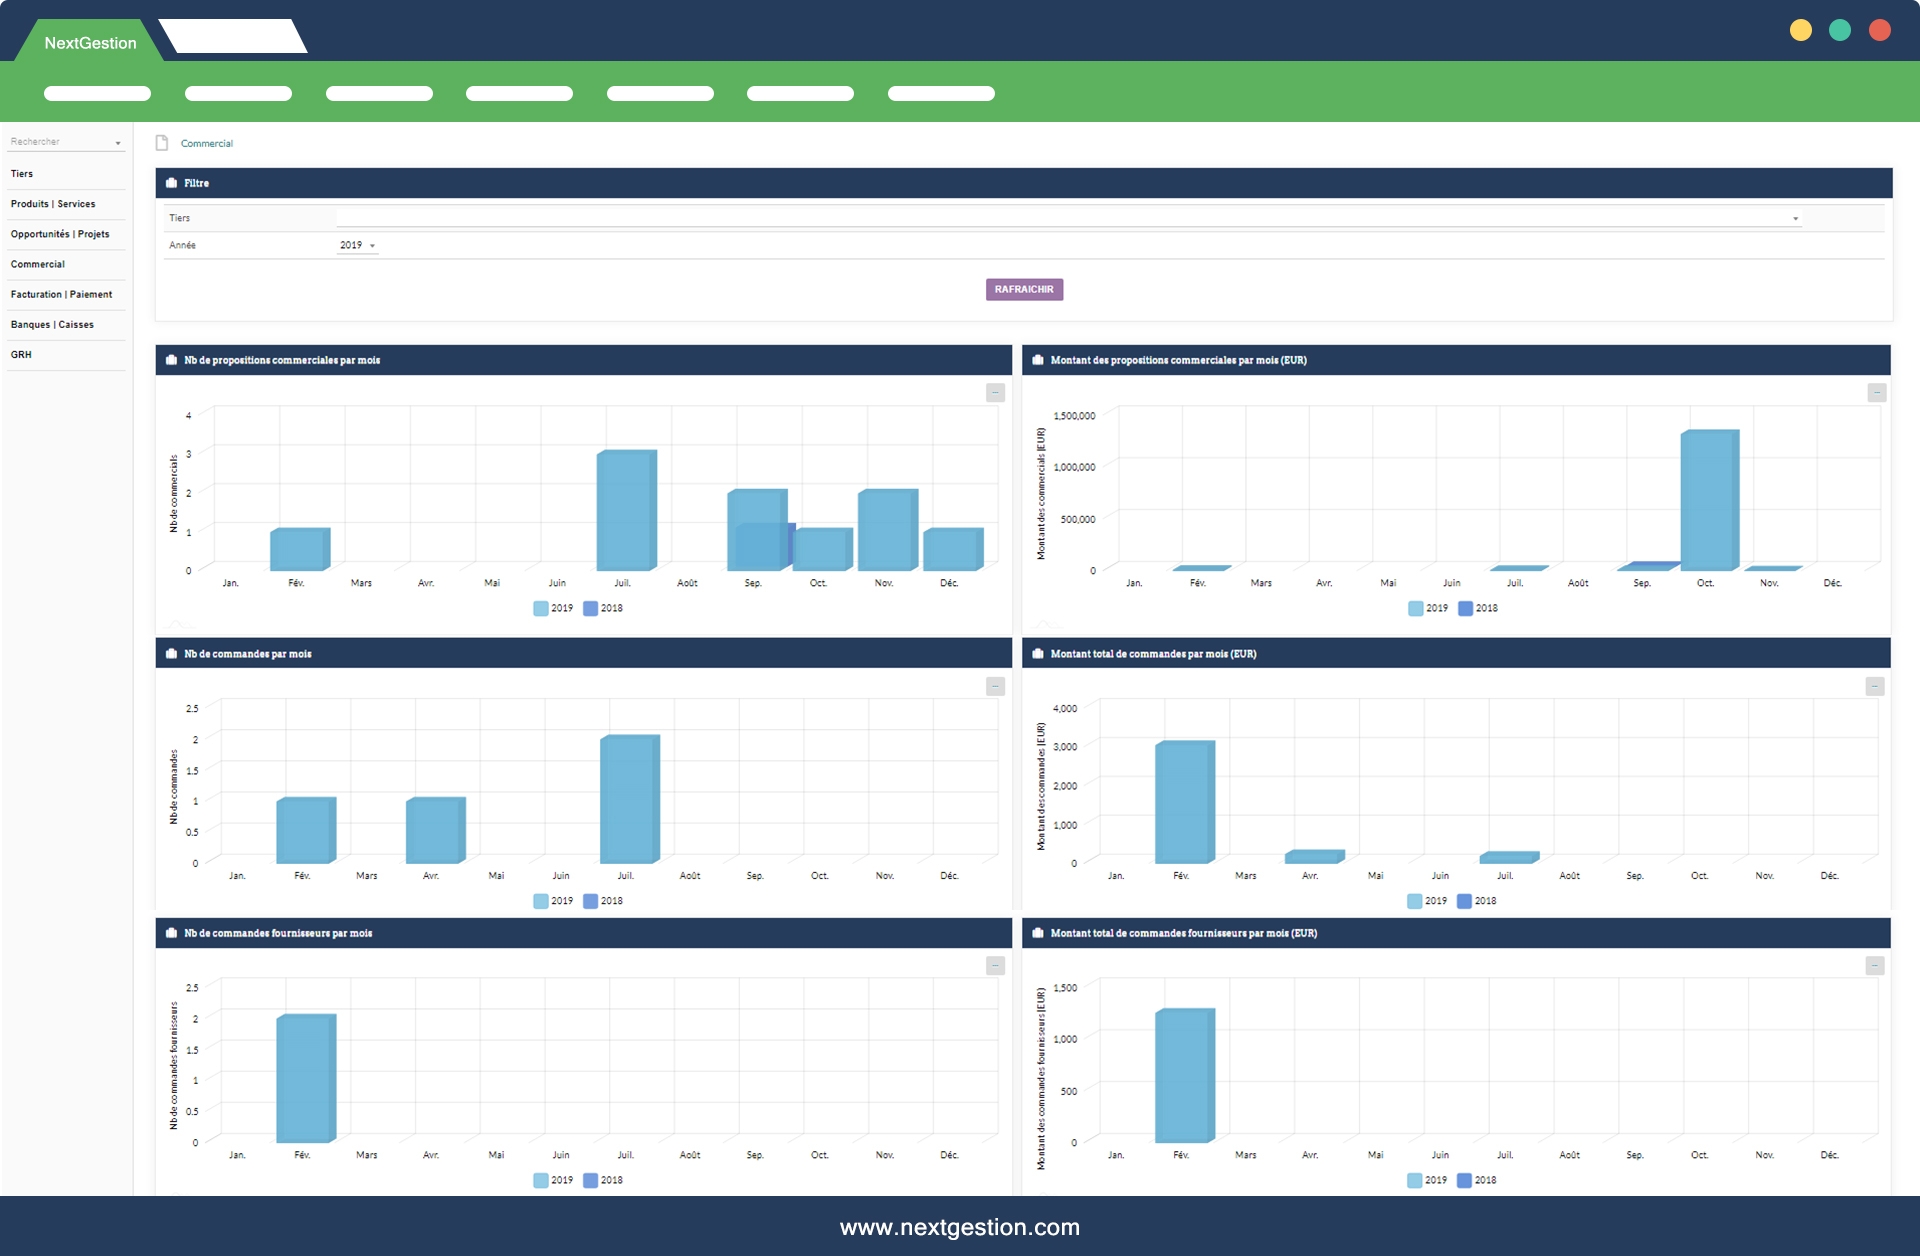The height and width of the screenshot is (1256, 1920).
Task: Click the Oct. bar in Montant des propositions chart
Action: (x=1707, y=500)
